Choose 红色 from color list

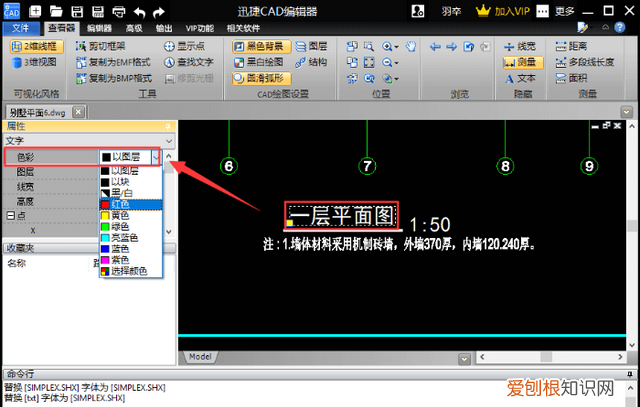click(131, 204)
